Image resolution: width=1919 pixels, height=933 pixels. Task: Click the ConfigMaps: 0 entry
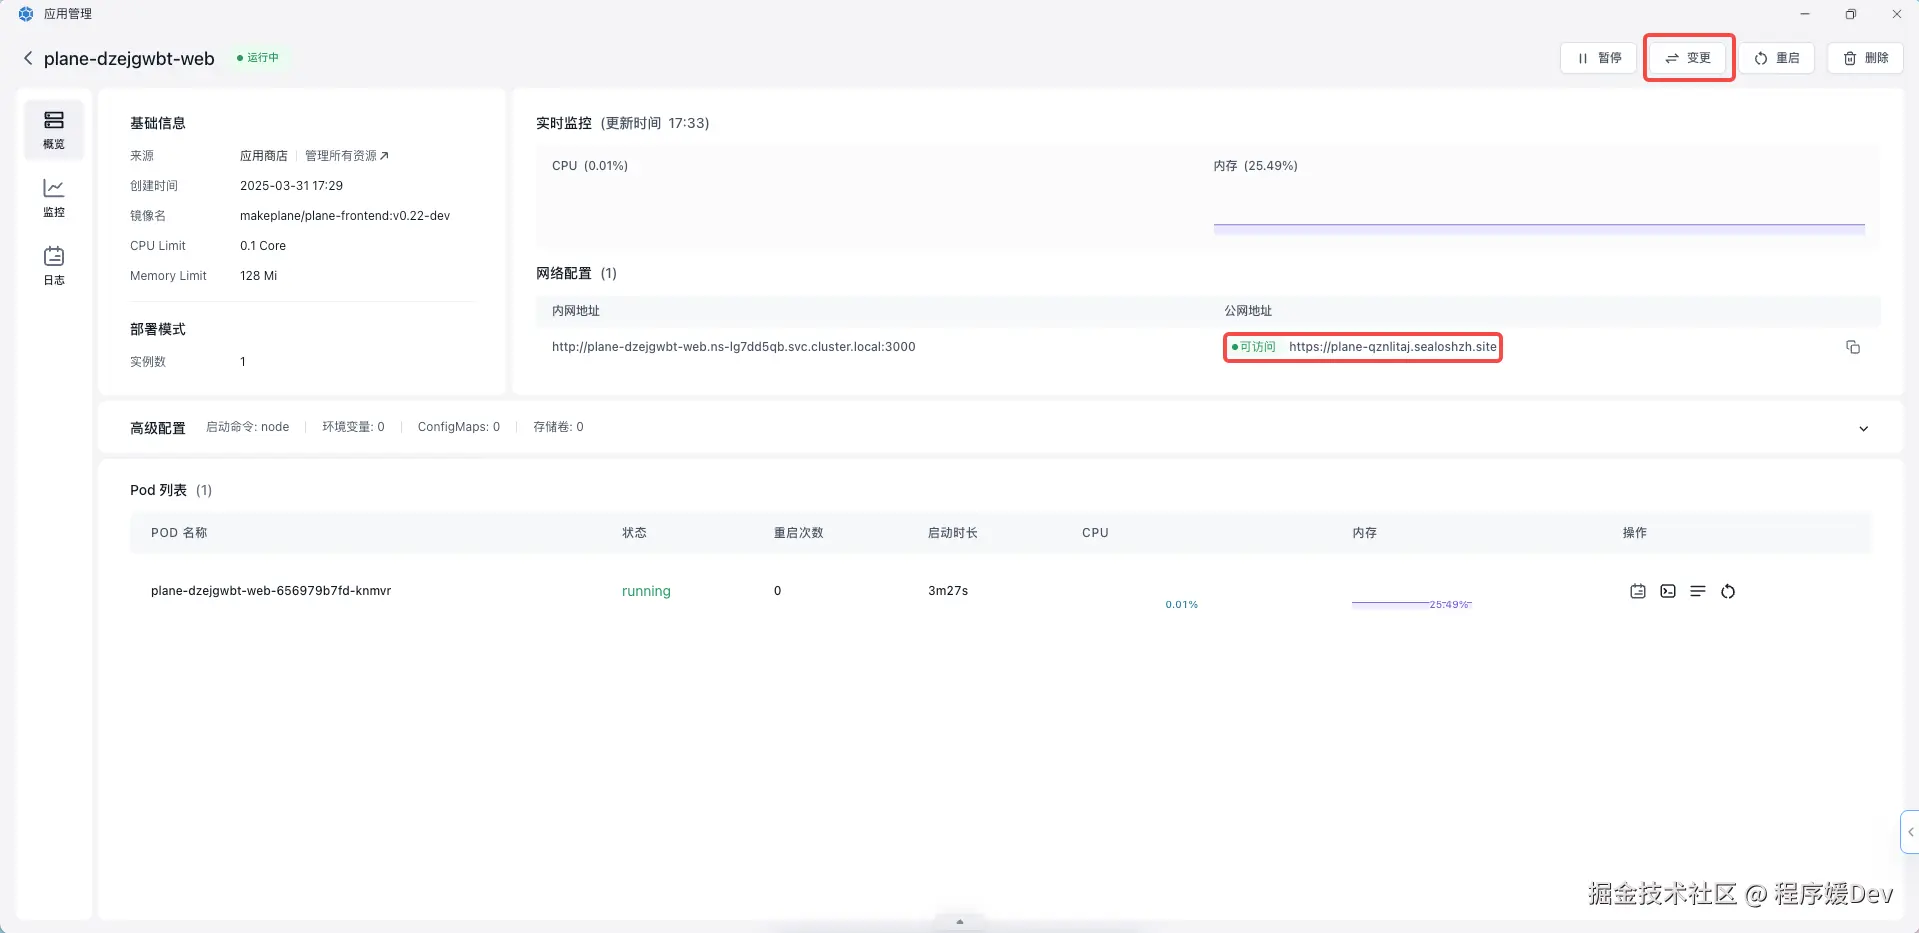coord(459,427)
